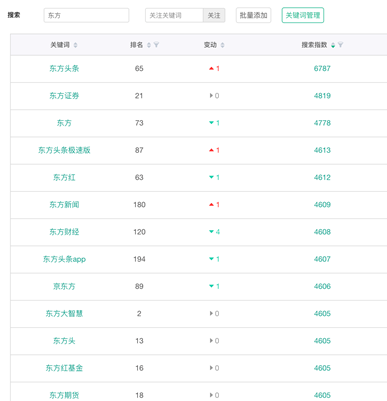Image resolution: width=387 pixels, height=401 pixels.
Task: Sort by the 排名 column arrows
Action: pos(149,45)
